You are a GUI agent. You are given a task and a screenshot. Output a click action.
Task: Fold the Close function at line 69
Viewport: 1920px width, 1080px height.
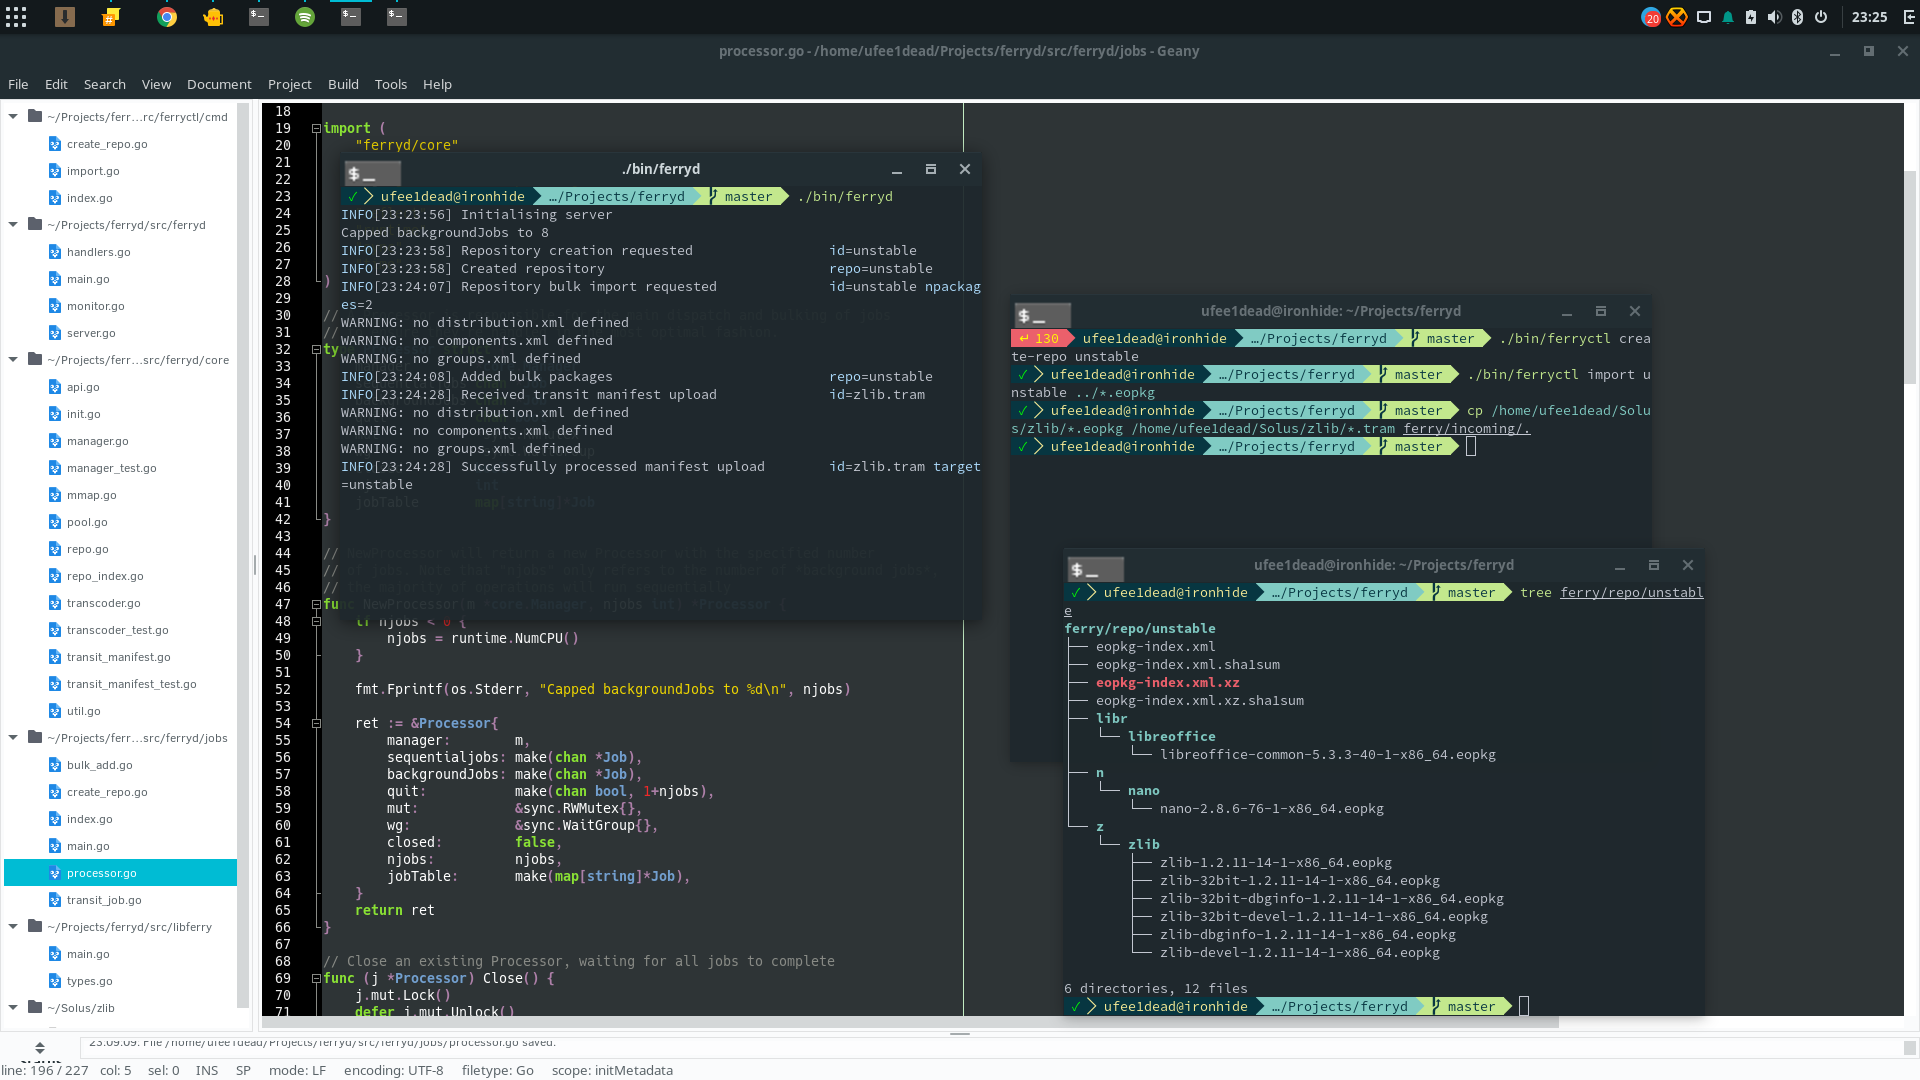point(316,978)
